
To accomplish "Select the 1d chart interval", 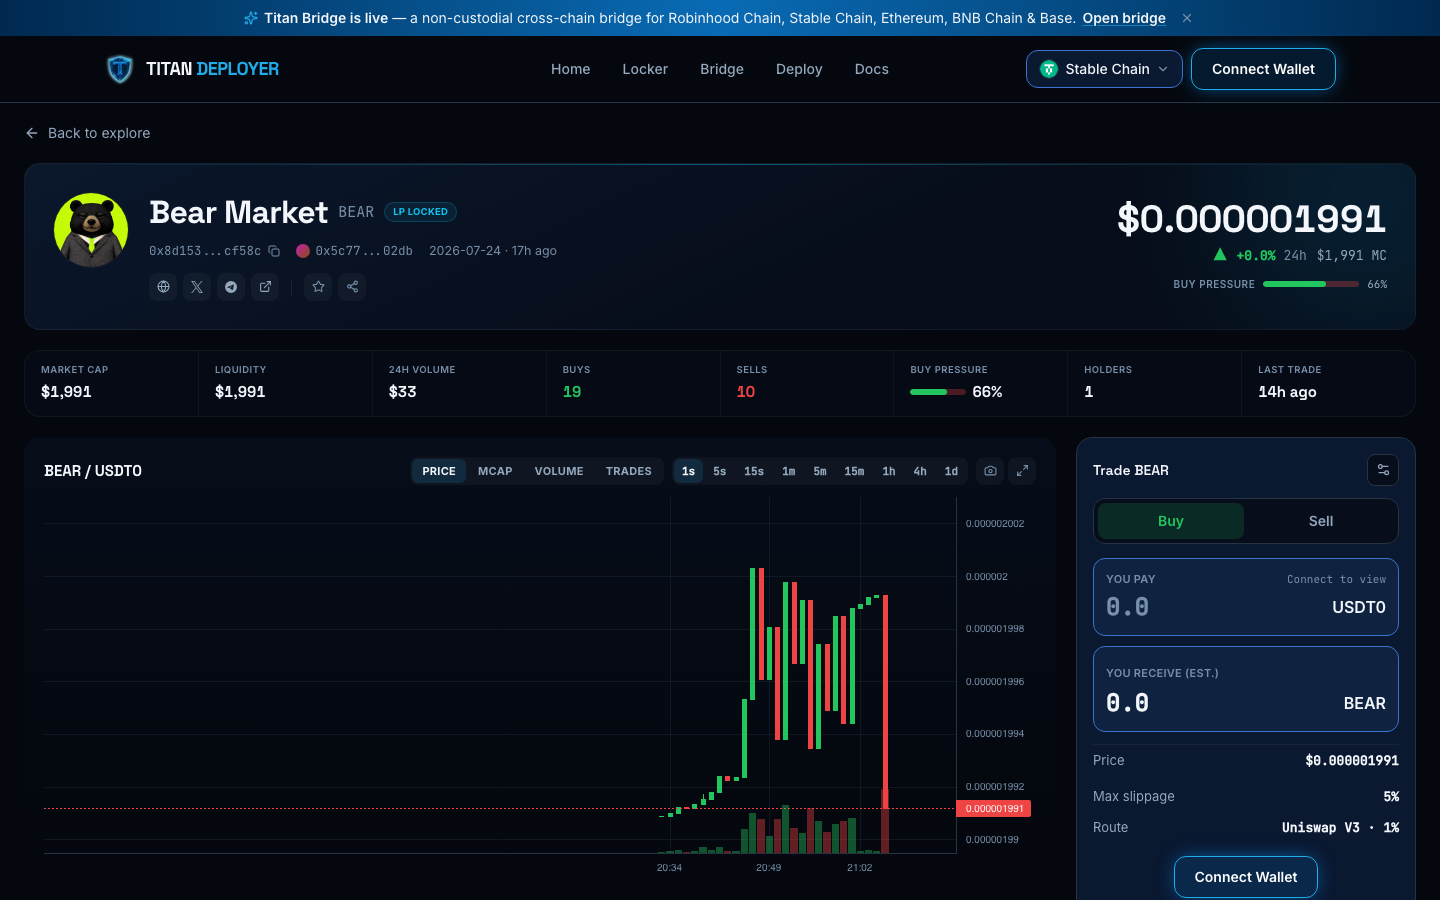I will [951, 471].
